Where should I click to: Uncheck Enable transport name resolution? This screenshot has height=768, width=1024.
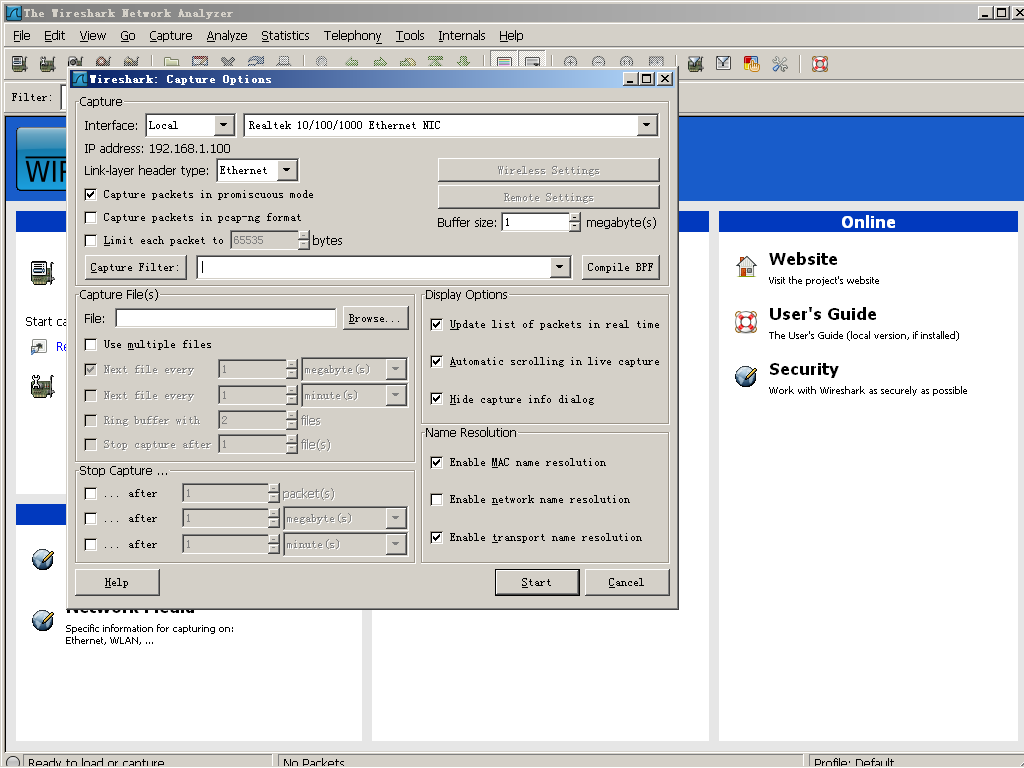[437, 537]
